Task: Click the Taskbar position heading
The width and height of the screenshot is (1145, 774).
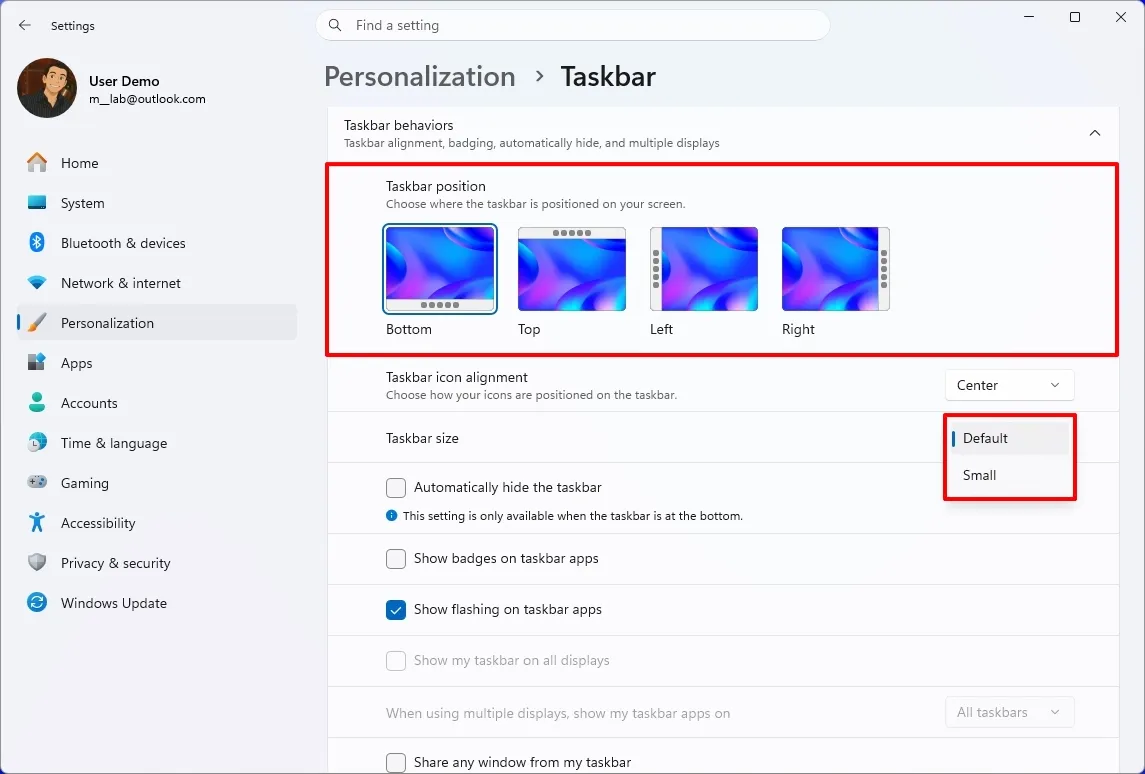Action: [x=436, y=186]
